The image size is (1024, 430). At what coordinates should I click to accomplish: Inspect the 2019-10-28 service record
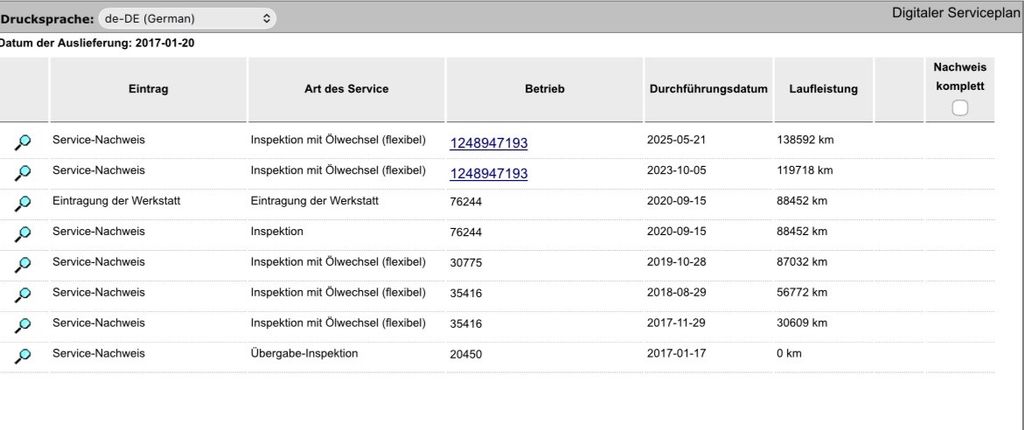coord(23,264)
